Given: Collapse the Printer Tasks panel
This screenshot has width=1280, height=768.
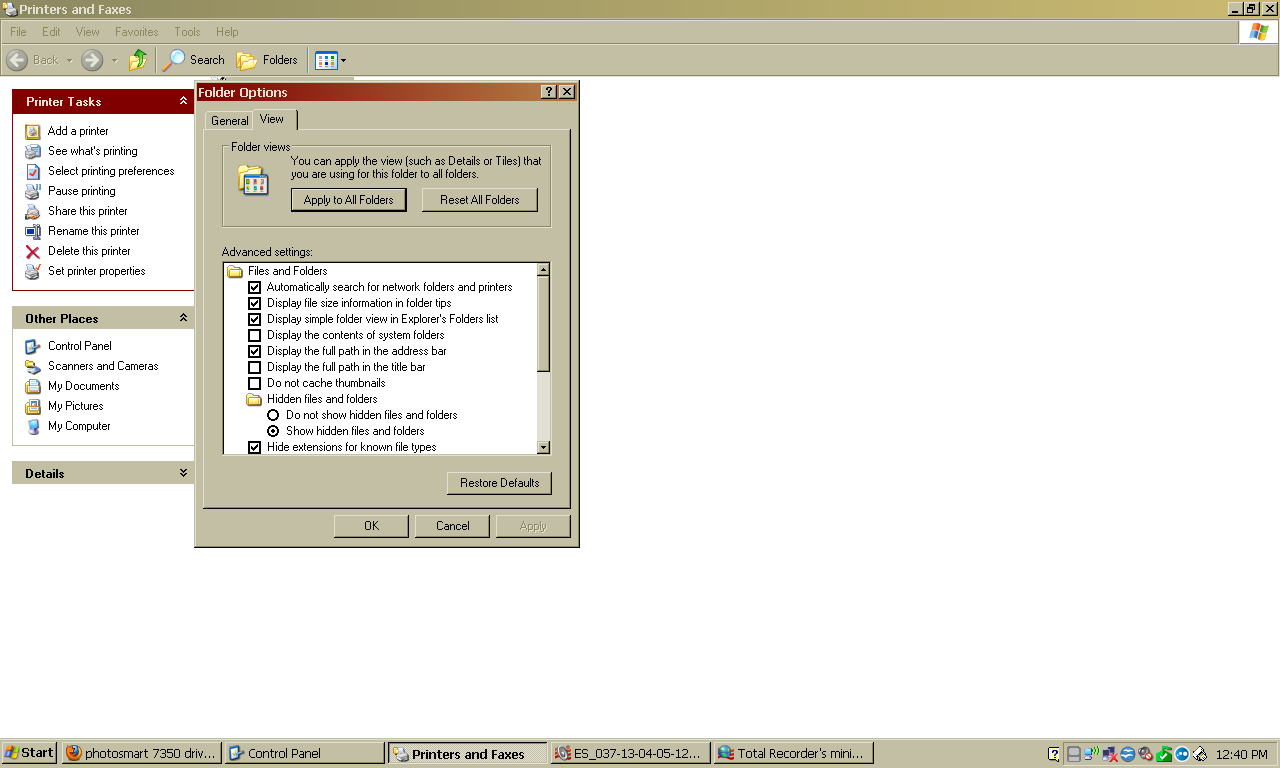Looking at the screenshot, I should (x=183, y=101).
